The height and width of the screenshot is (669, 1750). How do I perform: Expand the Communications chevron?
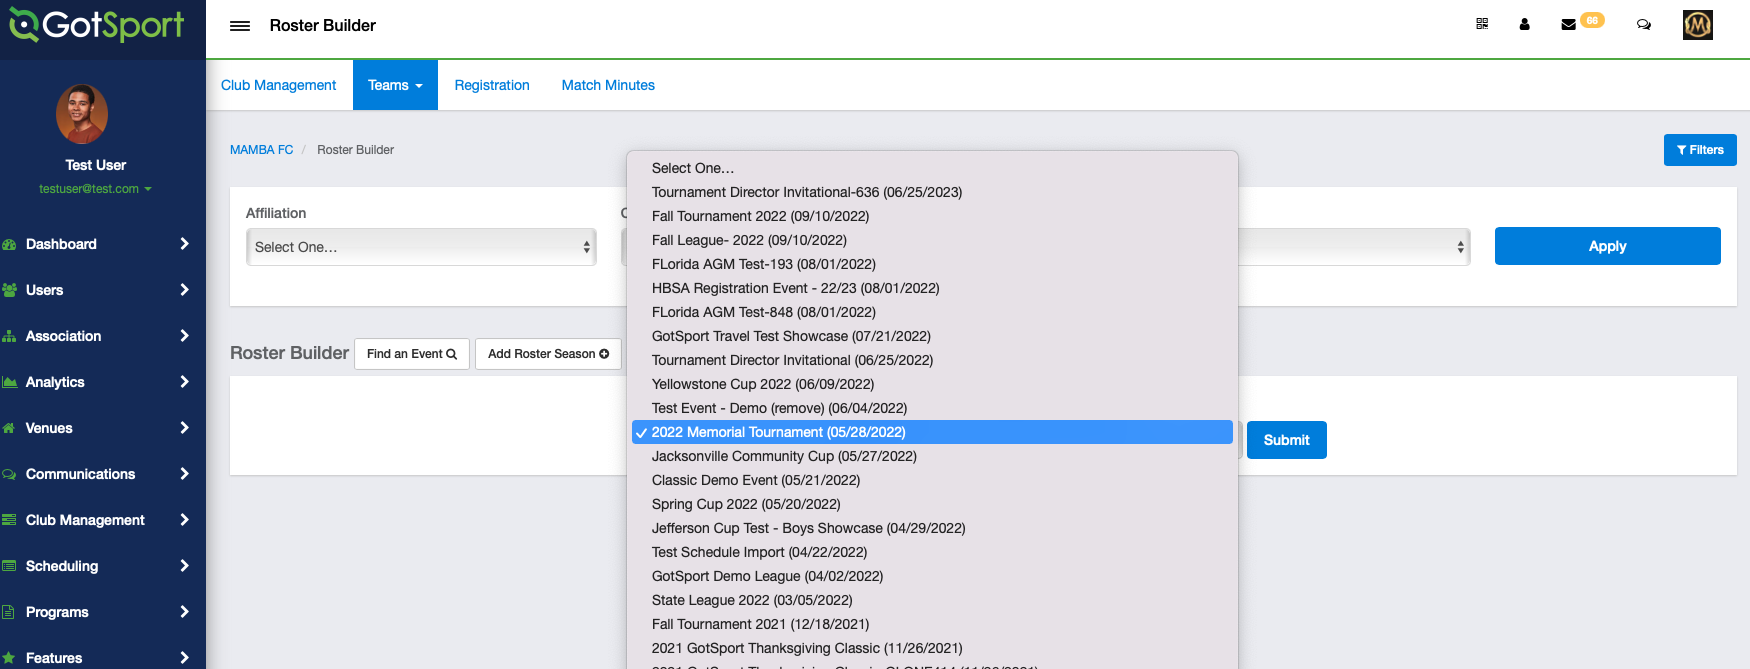[184, 474]
